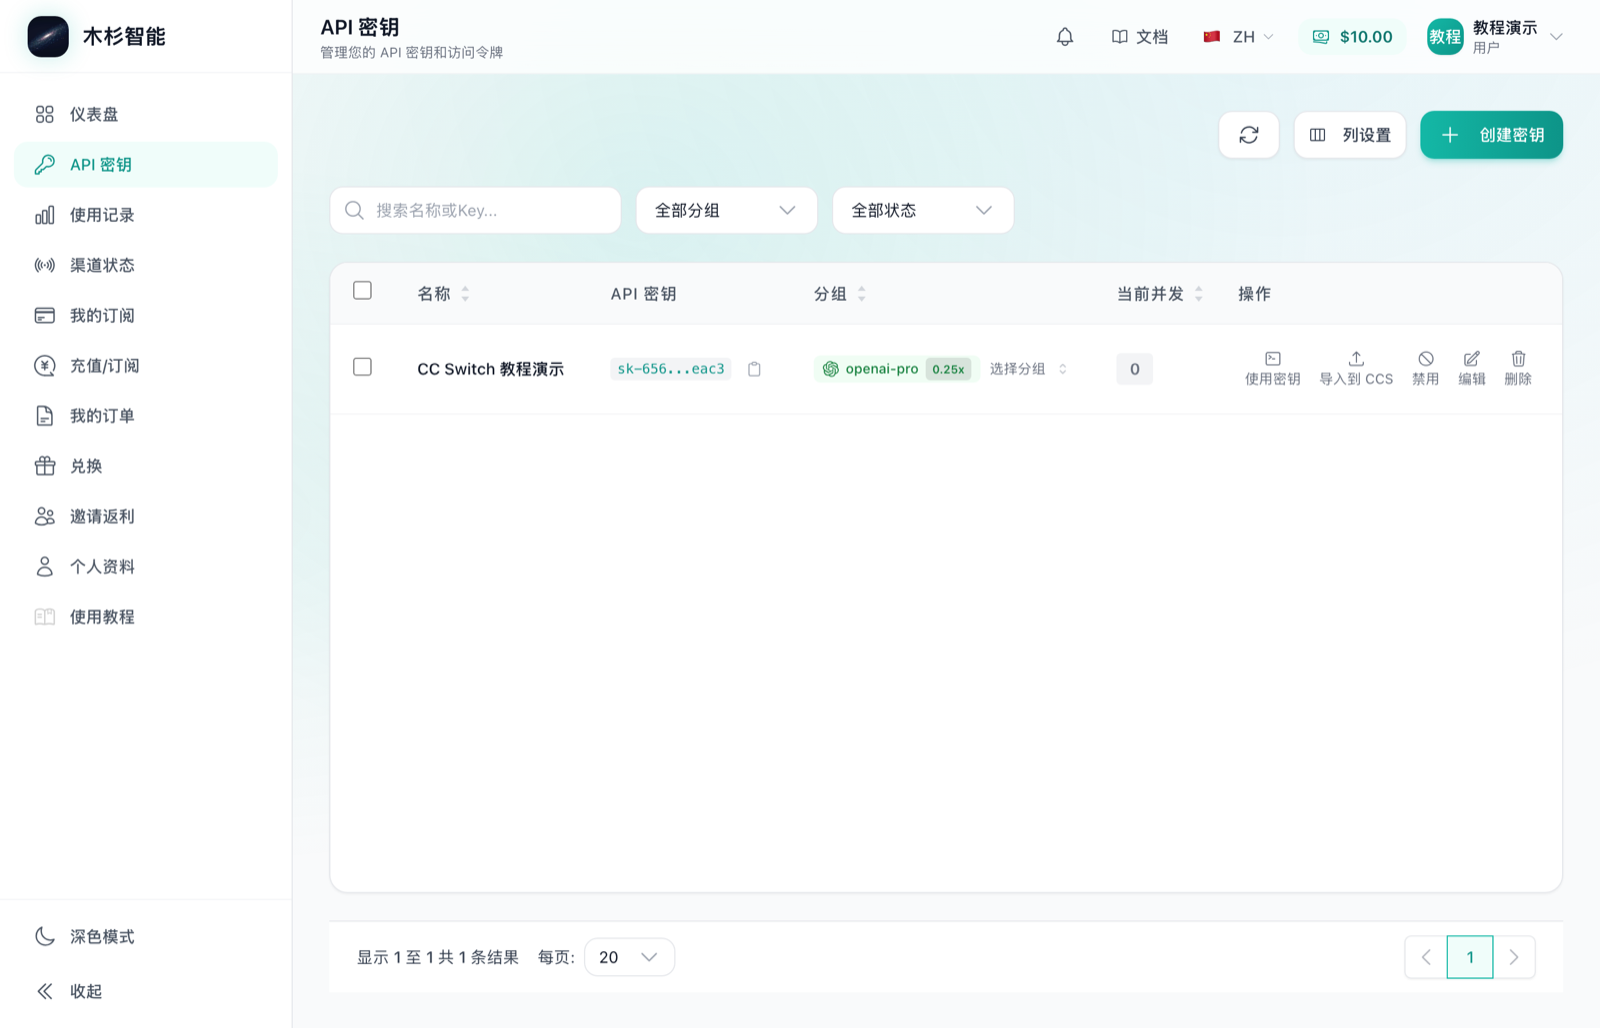Open the 全部状态 dropdown

click(923, 211)
